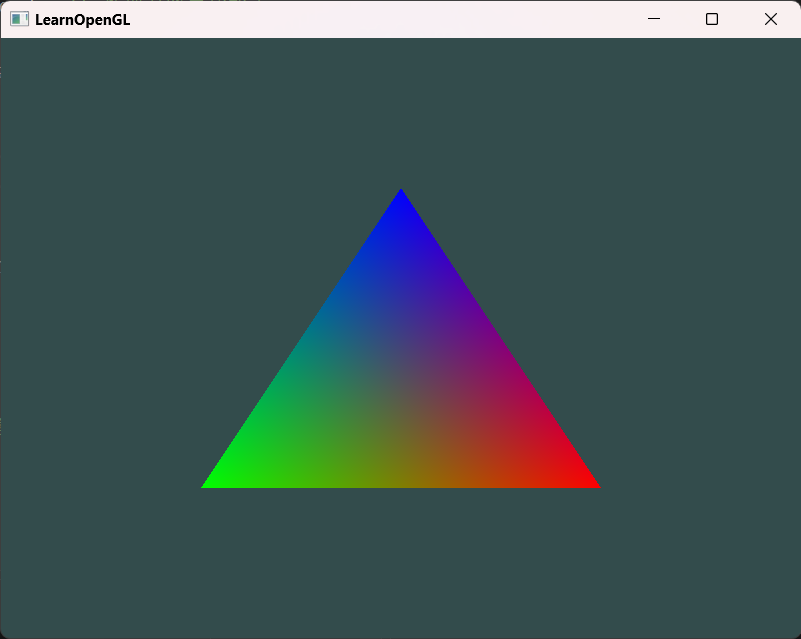Click the title bar of the window
The height and width of the screenshot is (639, 801).
coord(350,18)
